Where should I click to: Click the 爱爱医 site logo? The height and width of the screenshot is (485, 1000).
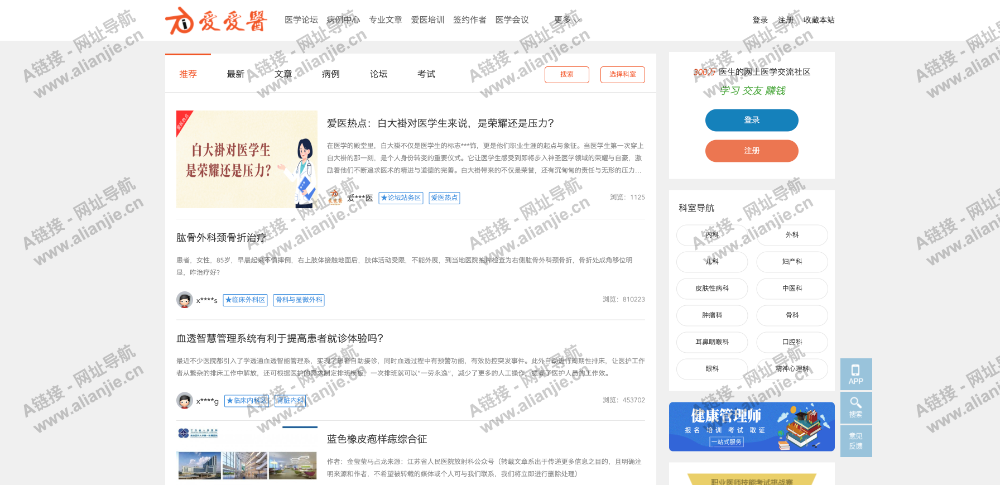point(214,20)
